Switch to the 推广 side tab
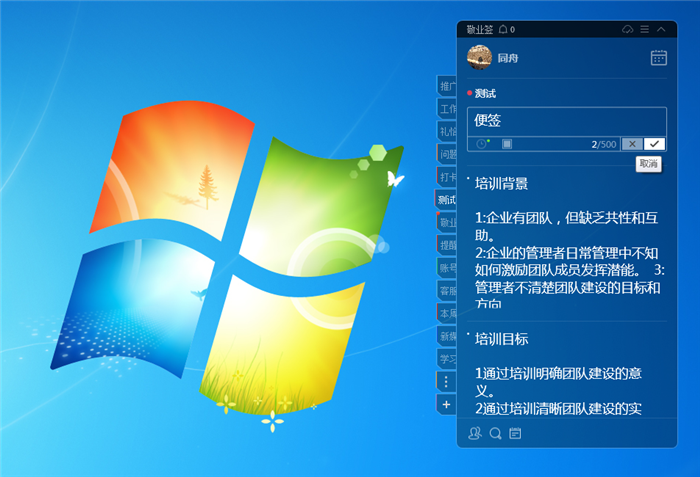 447,86
